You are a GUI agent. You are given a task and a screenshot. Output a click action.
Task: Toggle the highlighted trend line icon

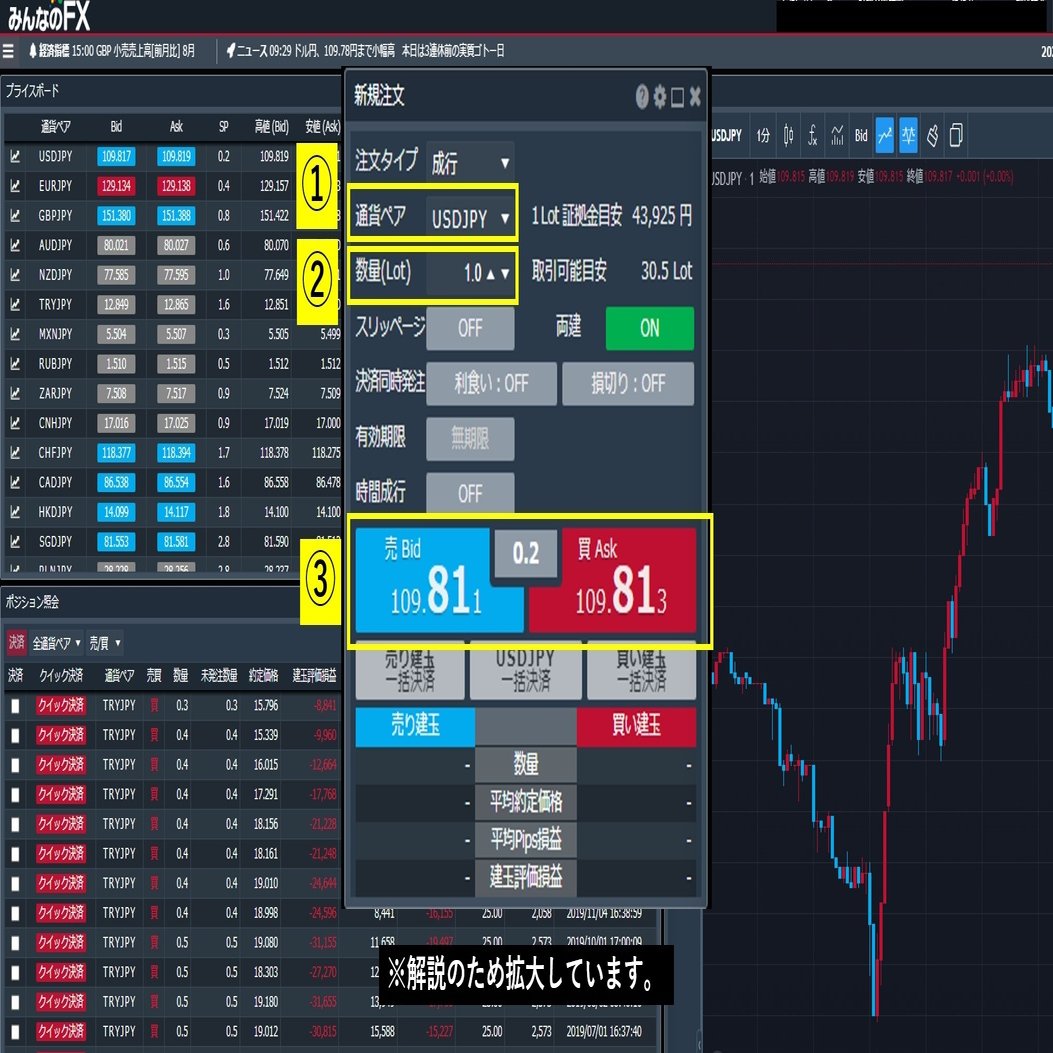pyautogui.click(x=884, y=136)
